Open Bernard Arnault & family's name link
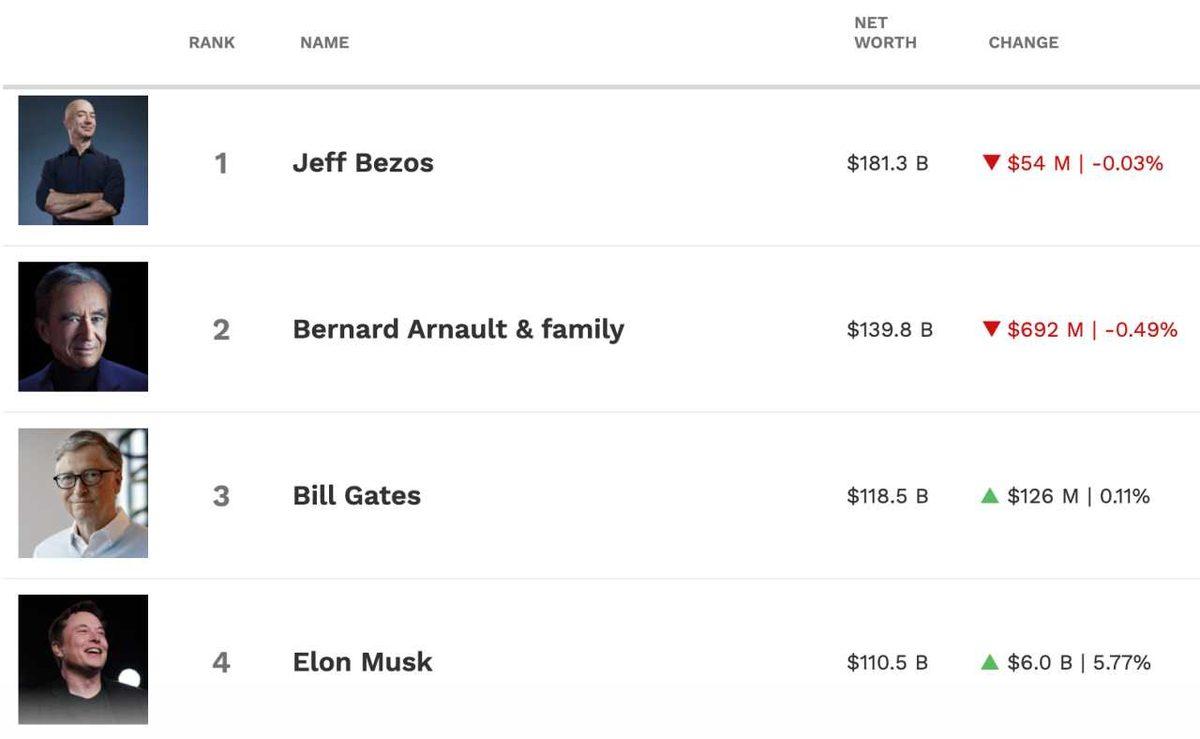This screenshot has width=1200, height=739. (458, 328)
